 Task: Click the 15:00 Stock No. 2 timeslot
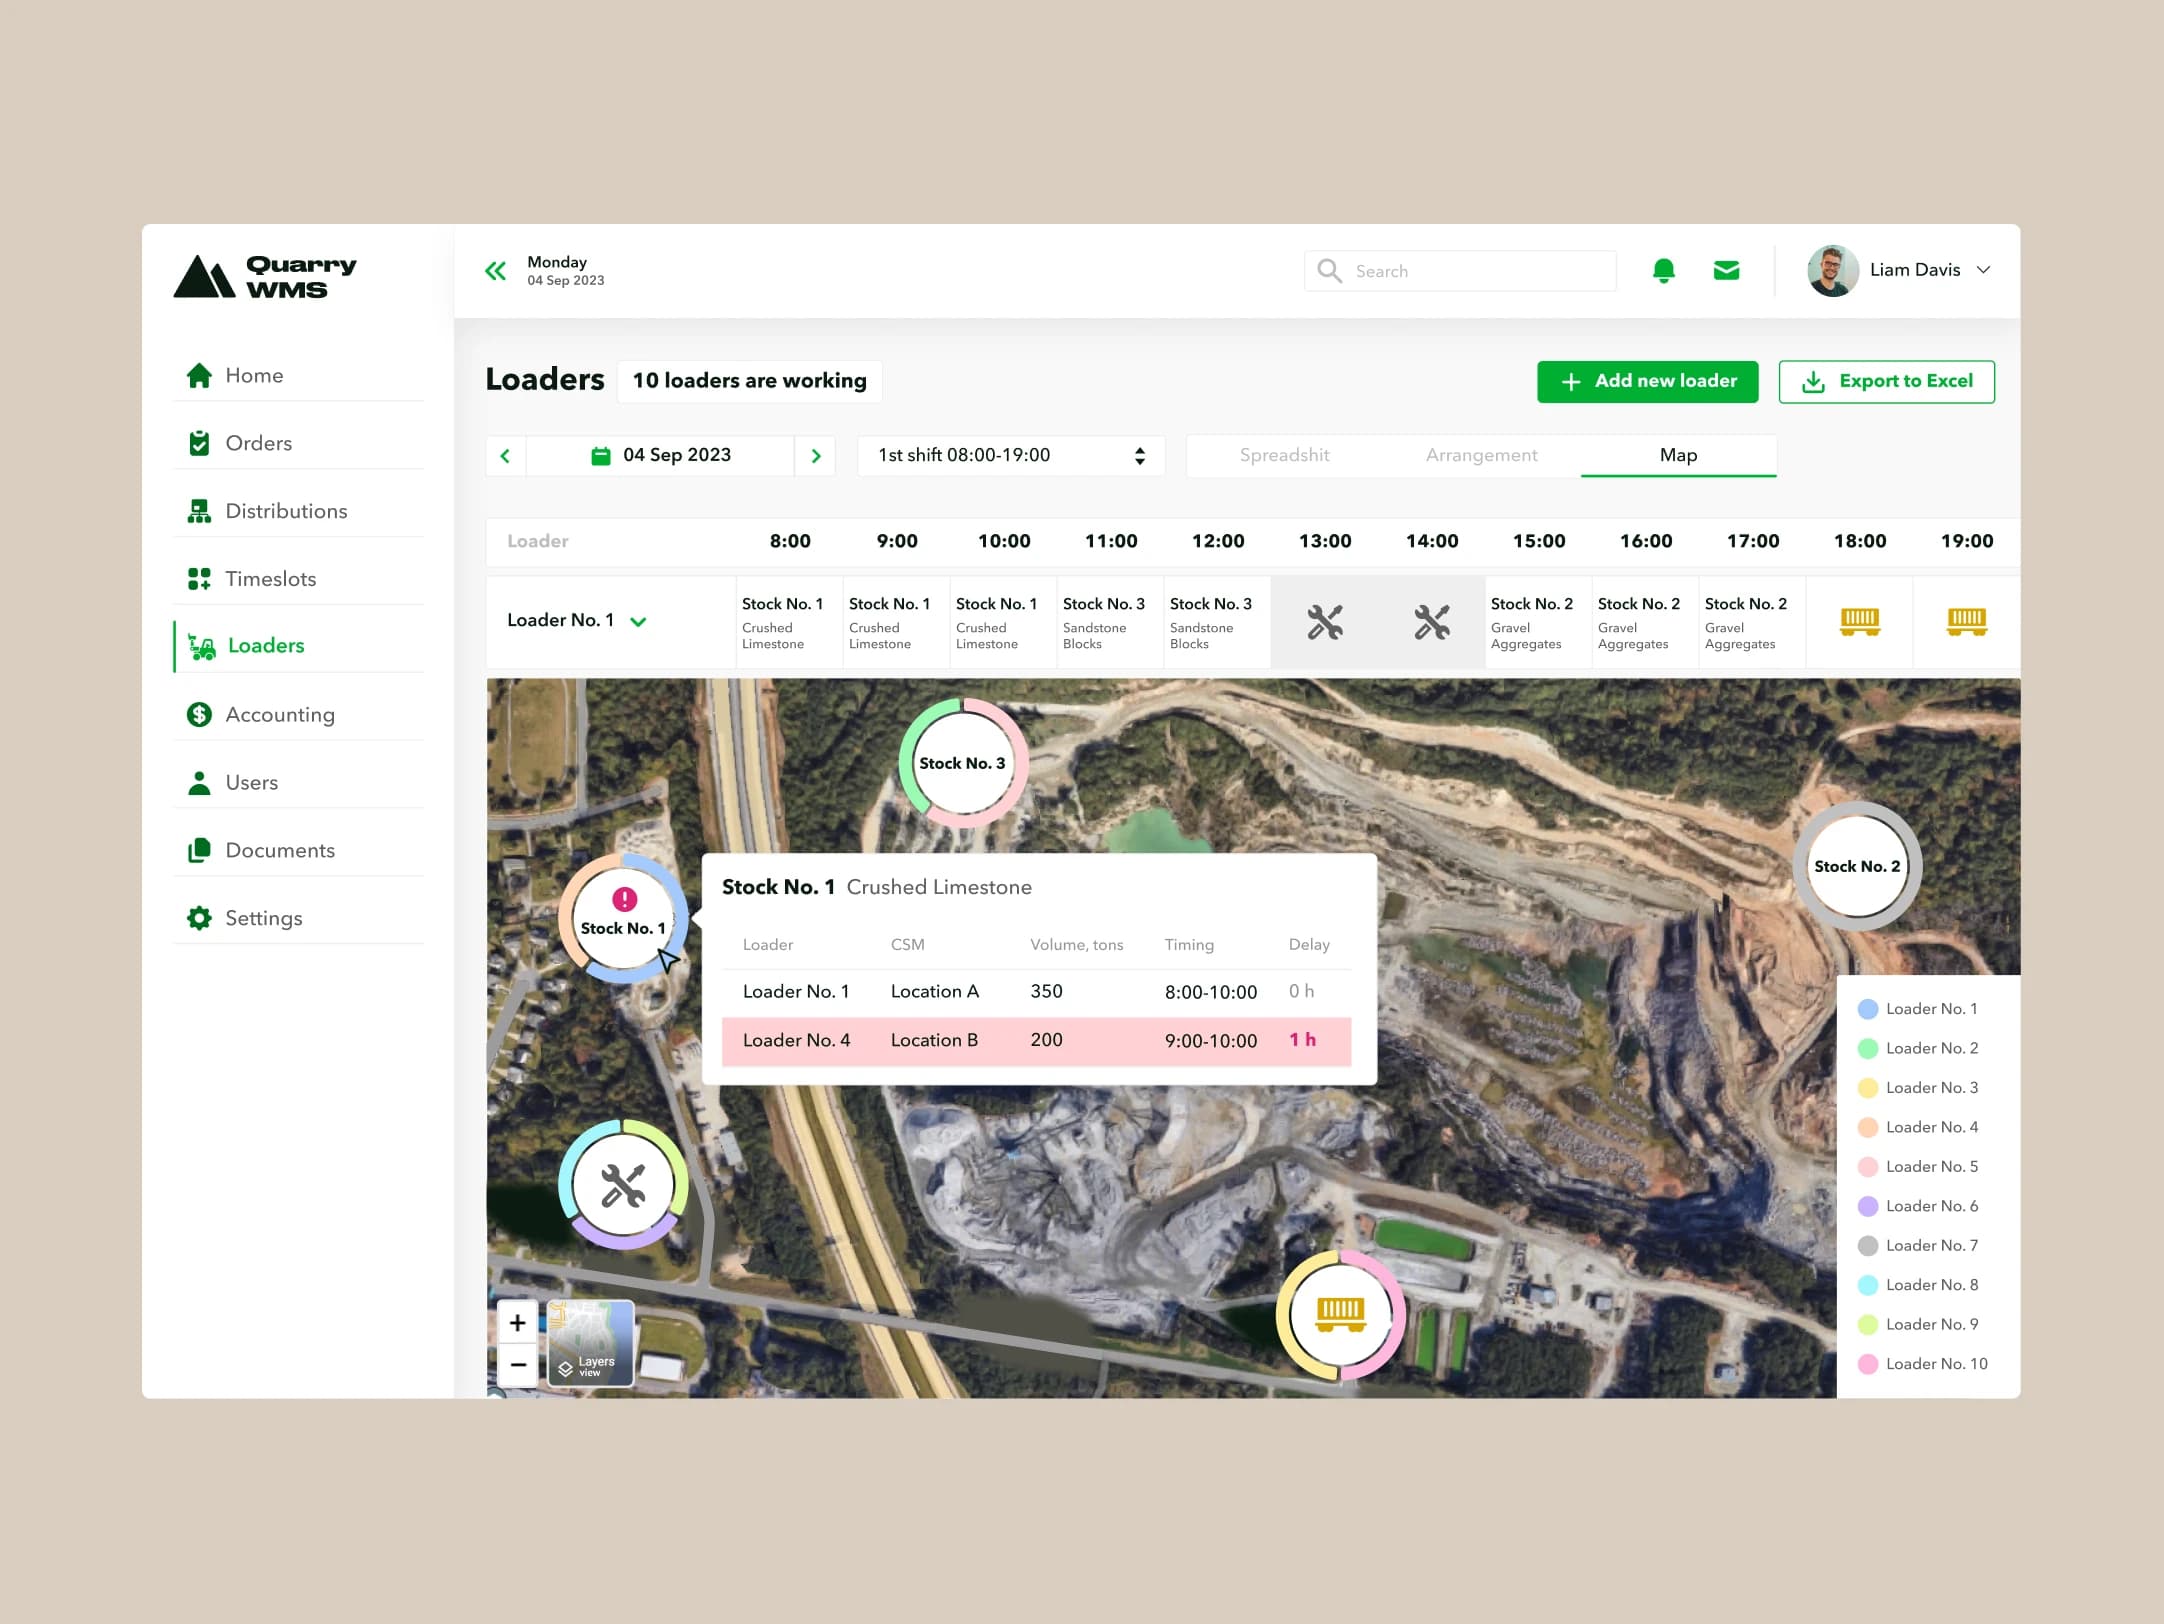click(x=1538, y=622)
